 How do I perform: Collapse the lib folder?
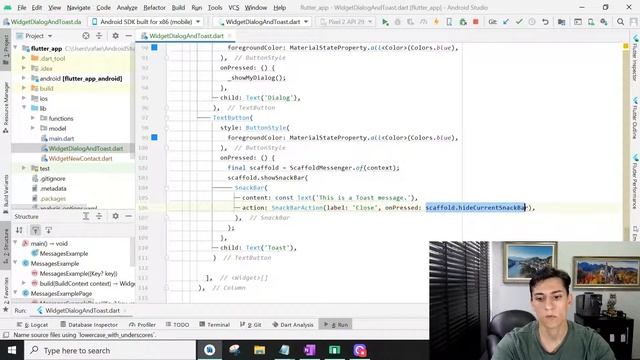pos(24,108)
